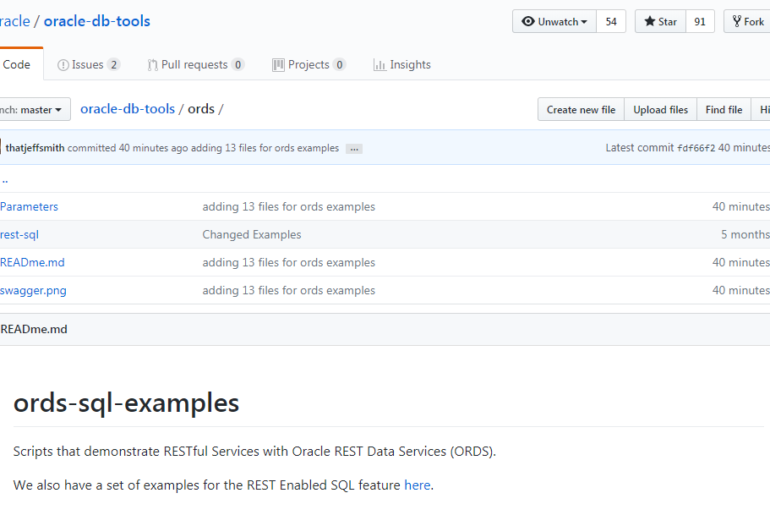Navigate to oracle-db-tools breadcrumb link
This screenshot has width=770, height=515.
click(128, 108)
